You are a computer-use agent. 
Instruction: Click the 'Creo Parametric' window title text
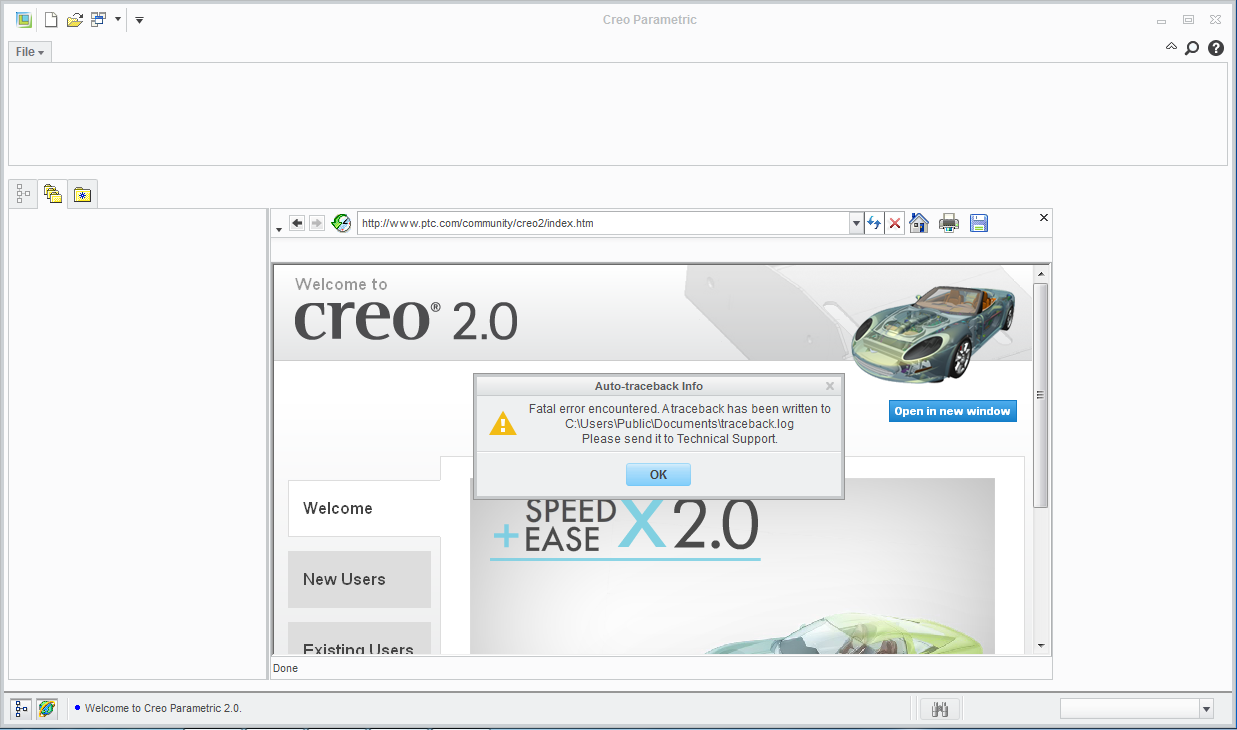pos(650,20)
